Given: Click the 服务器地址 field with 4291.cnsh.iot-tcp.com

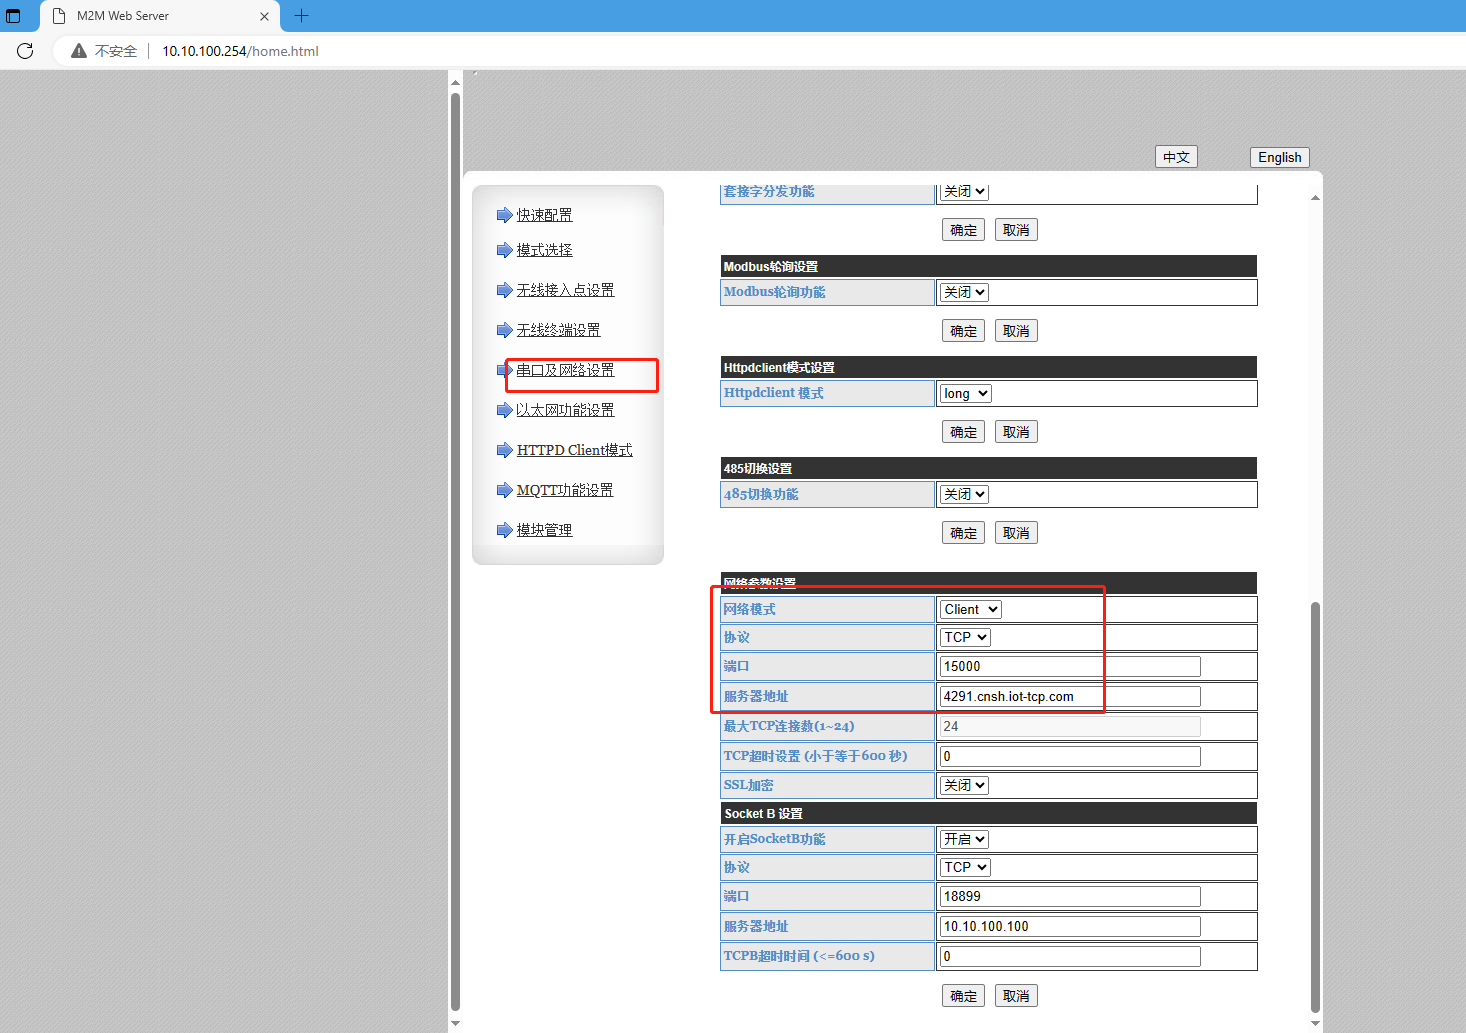Looking at the screenshot, I should click(1069, 696).
